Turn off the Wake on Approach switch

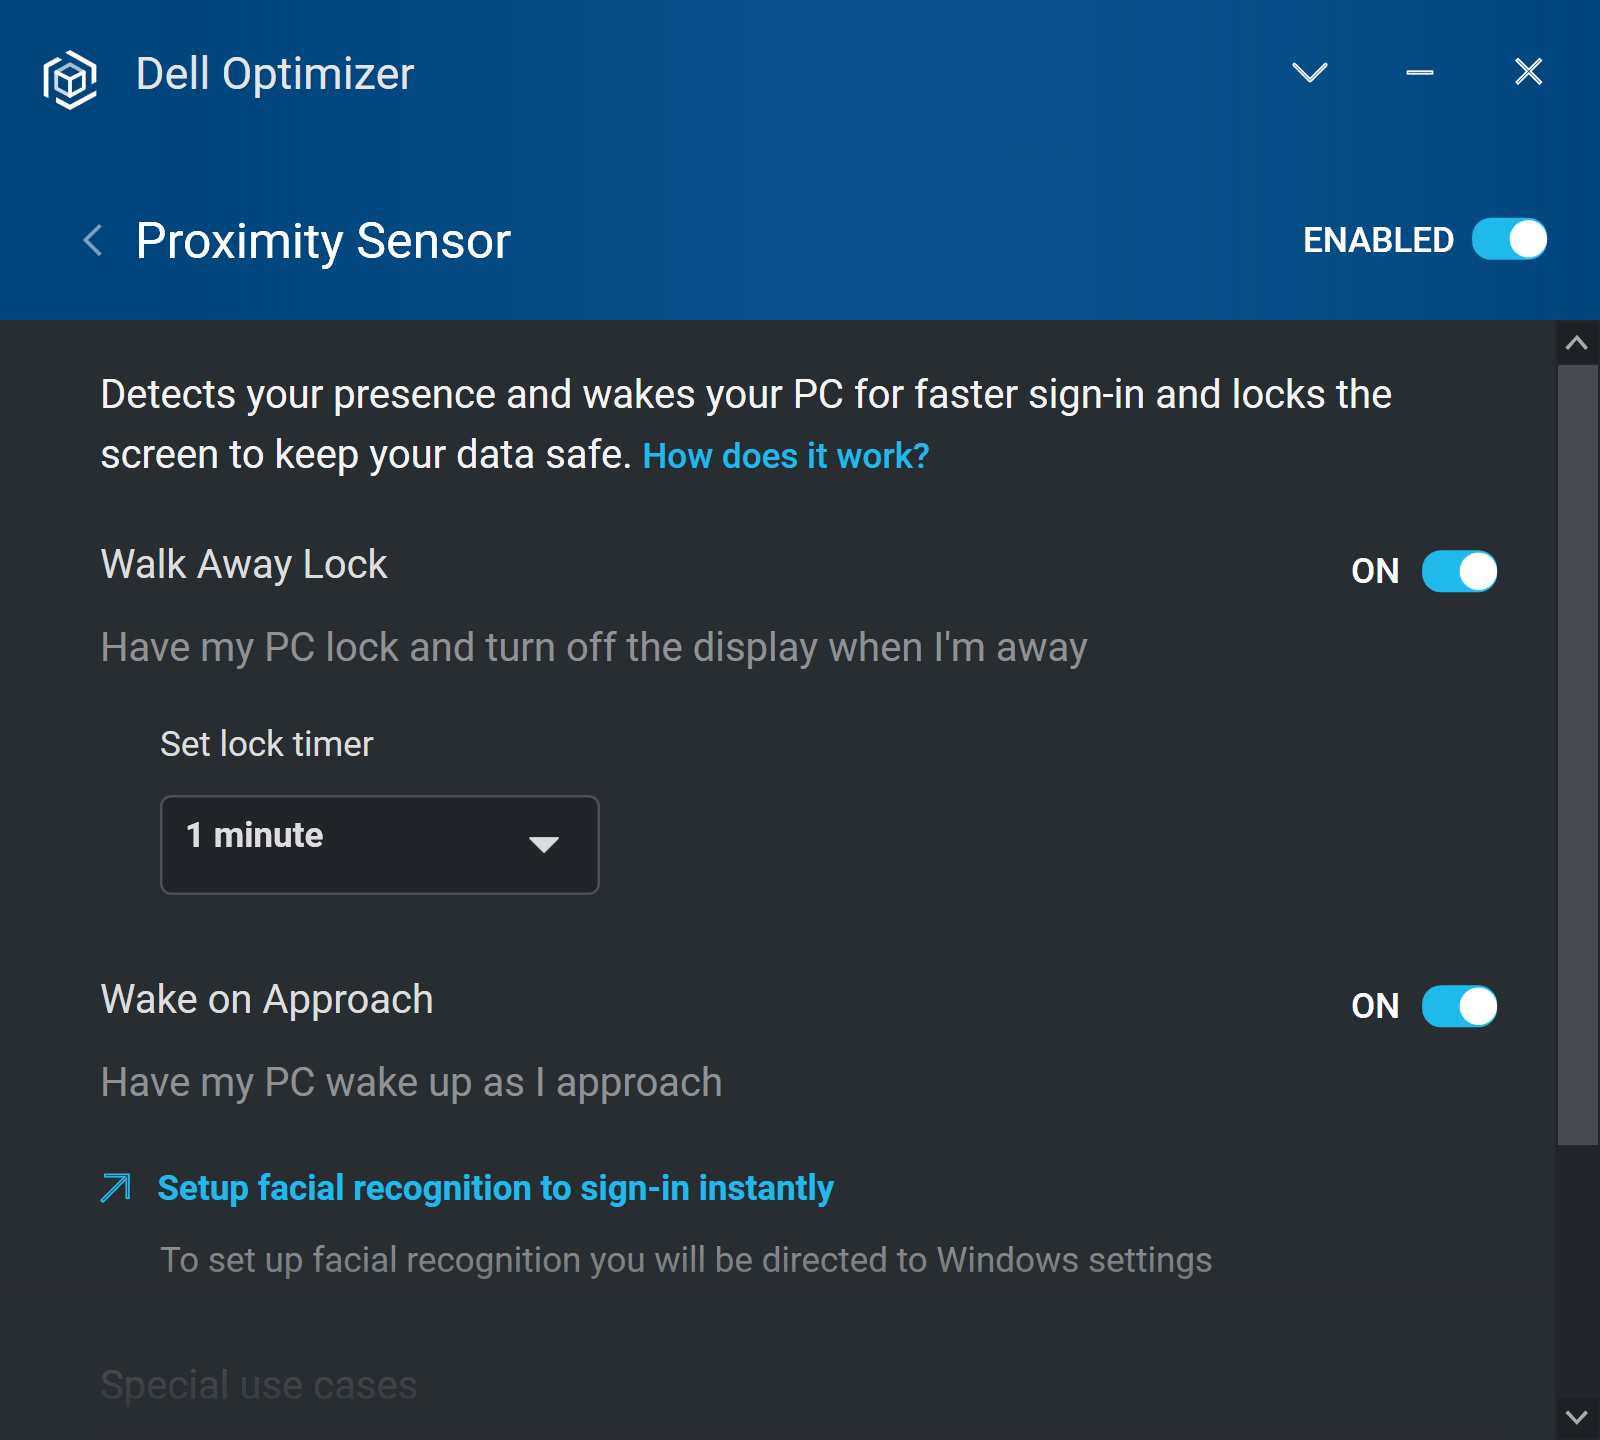click(1459, 1006)
